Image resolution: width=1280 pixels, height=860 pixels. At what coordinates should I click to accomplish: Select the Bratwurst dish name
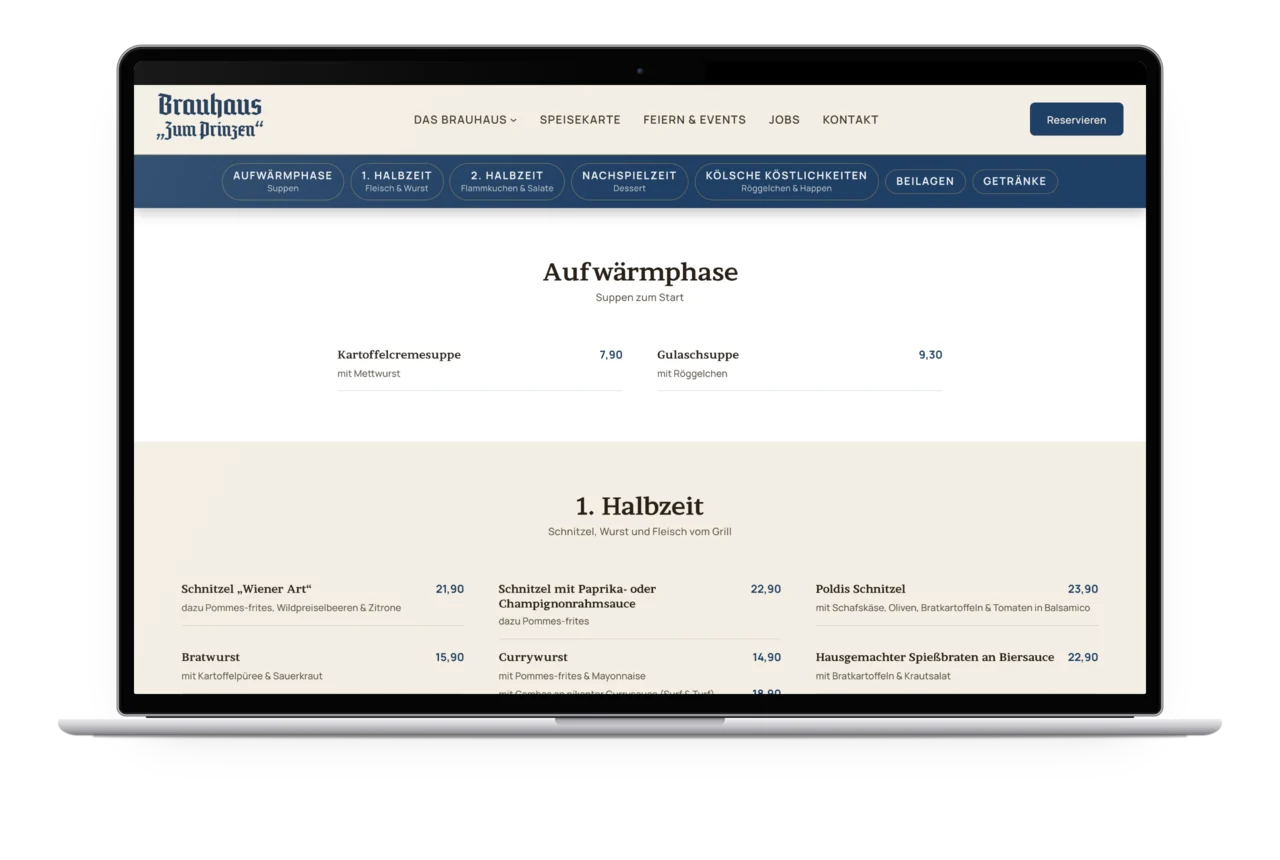coord(211,657)
